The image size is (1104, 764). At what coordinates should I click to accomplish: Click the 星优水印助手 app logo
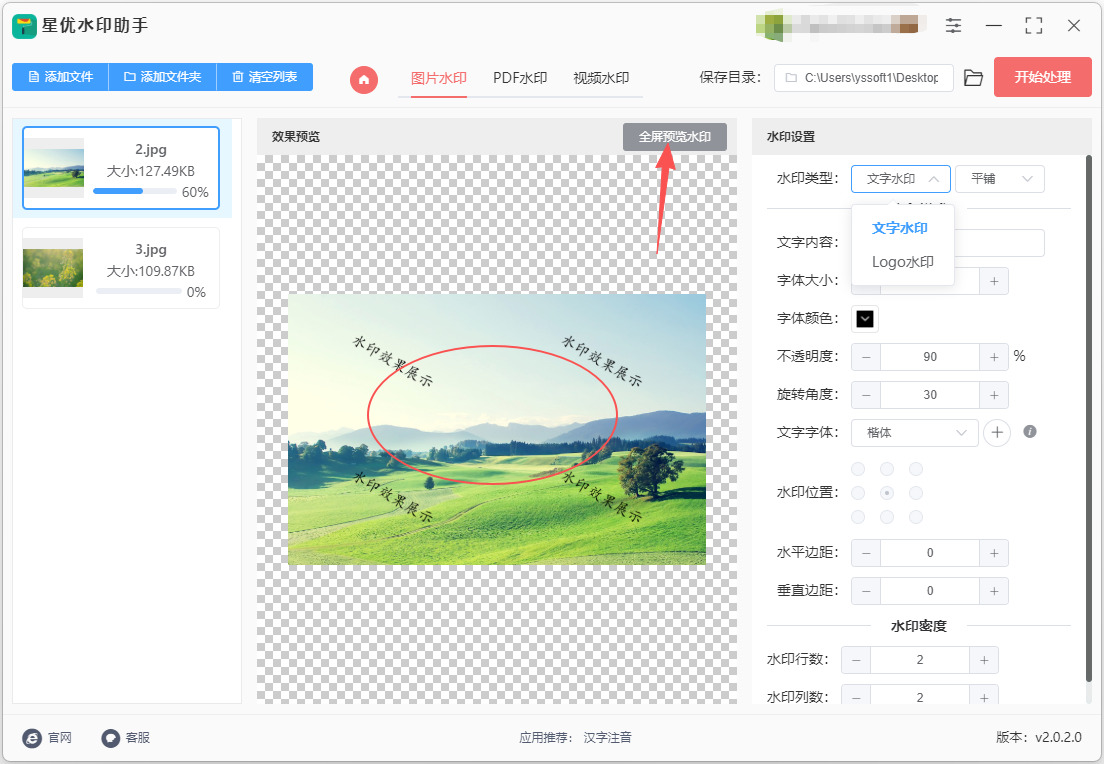(24, 26)
